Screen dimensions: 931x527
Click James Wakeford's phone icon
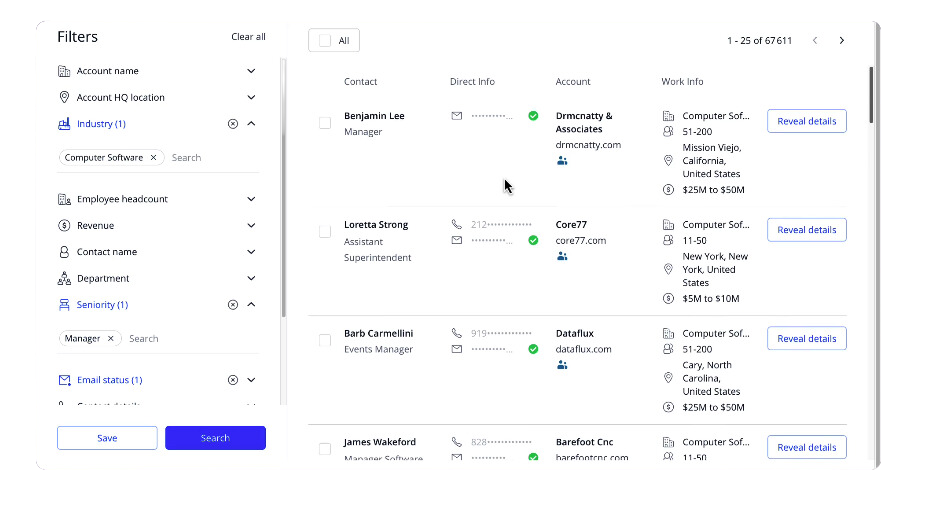(x=457, y=442)
